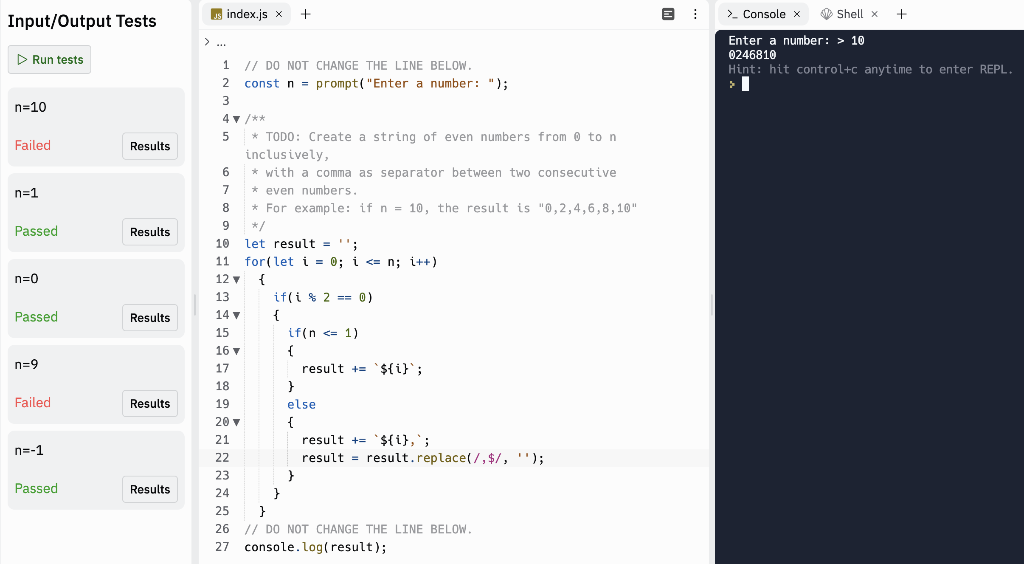The image size is (1024, 564).
Task: Click the Input/Output Tests heading
Action: click(x=82, y=21)
